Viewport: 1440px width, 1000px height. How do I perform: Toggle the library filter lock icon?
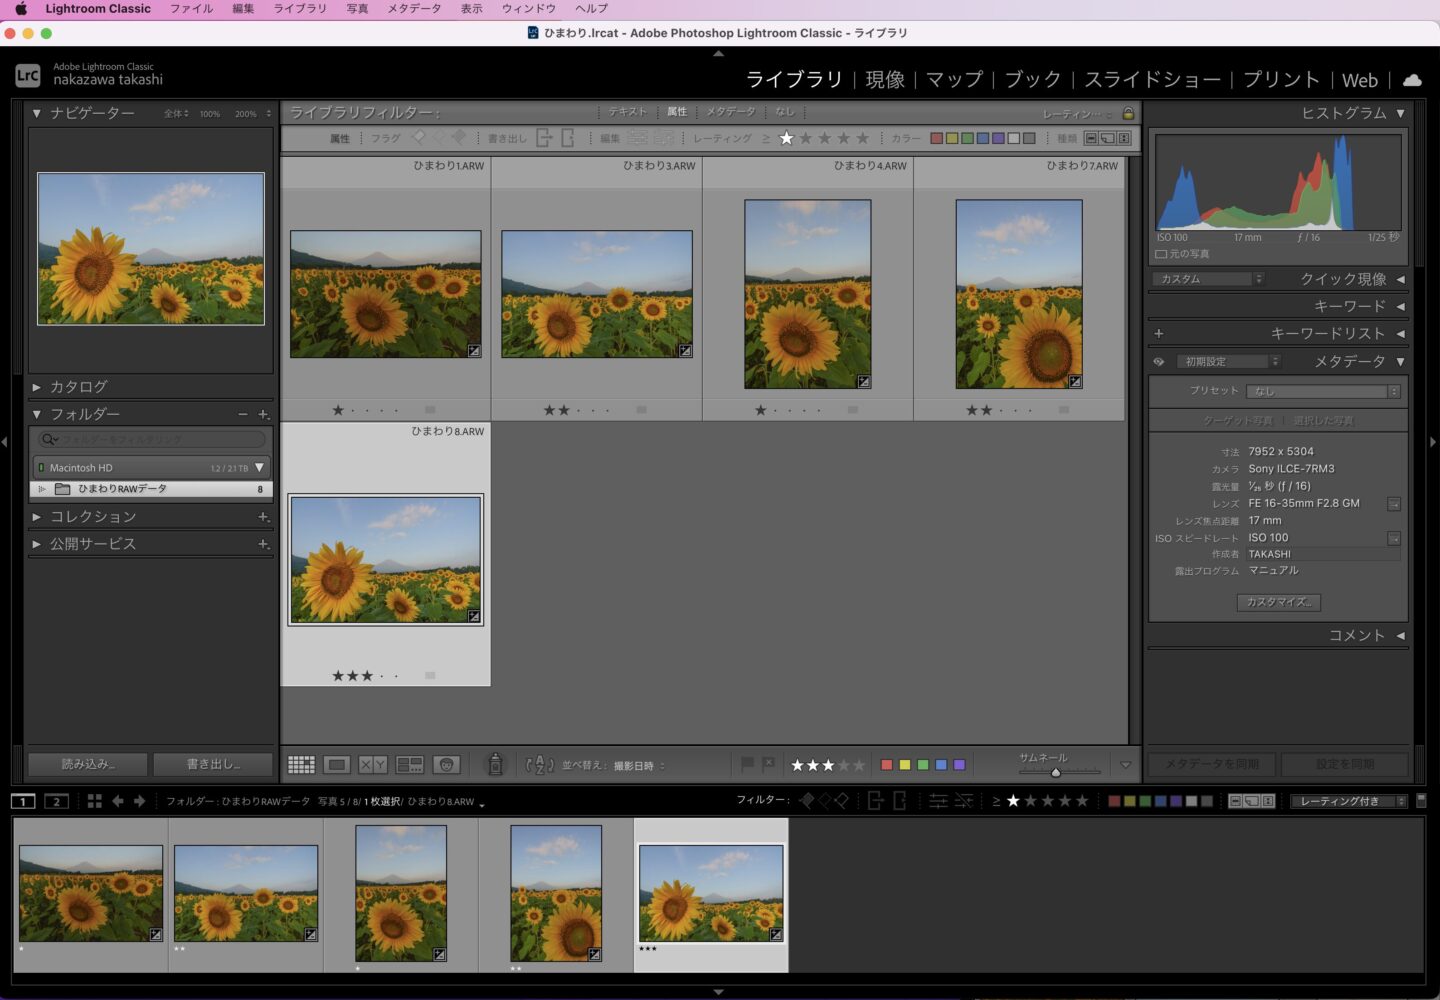point(1128,113)
